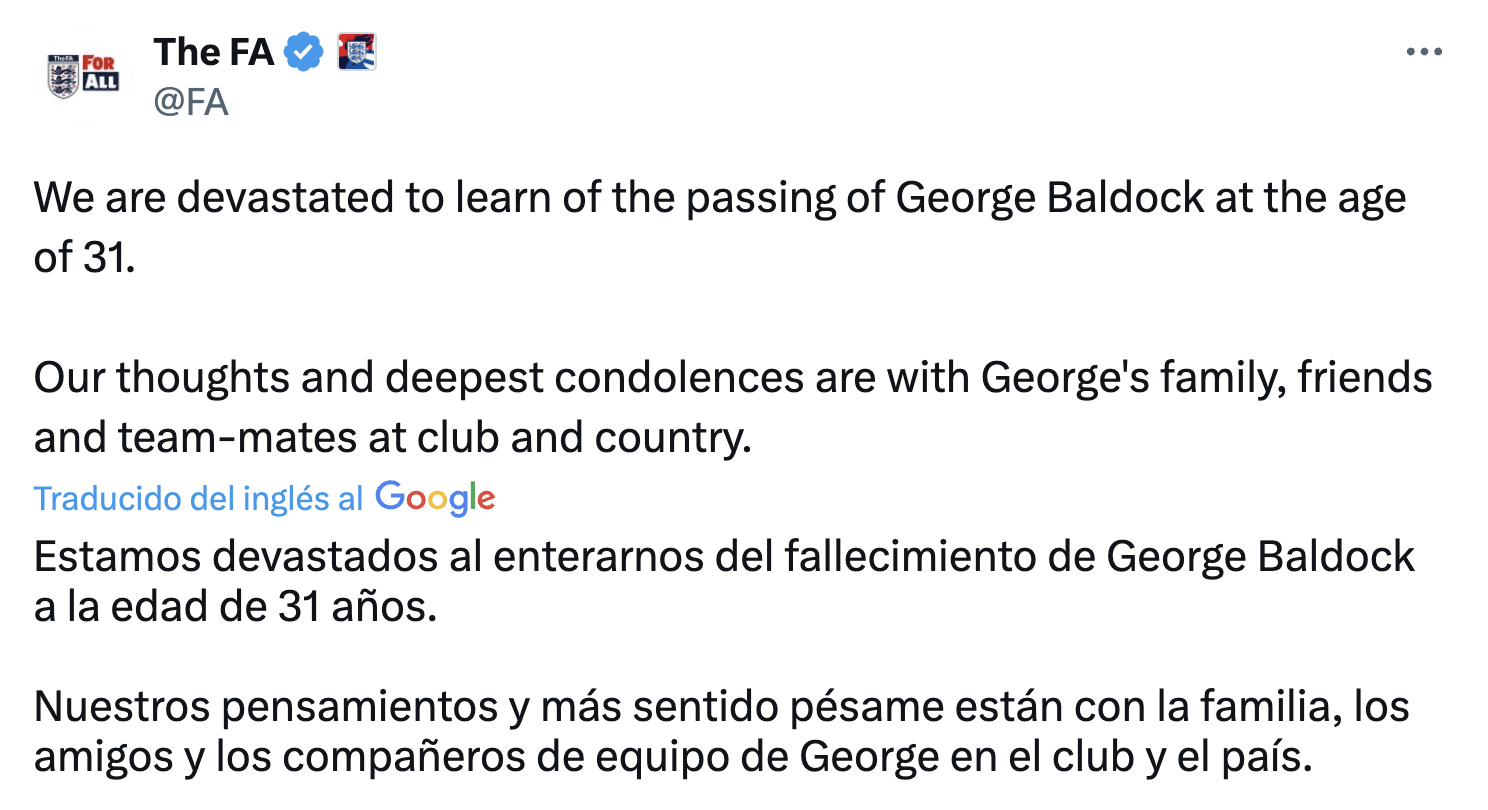Click "George Baldock" in the English text
1488x810 pixels.
click(x=1049, y=198)
